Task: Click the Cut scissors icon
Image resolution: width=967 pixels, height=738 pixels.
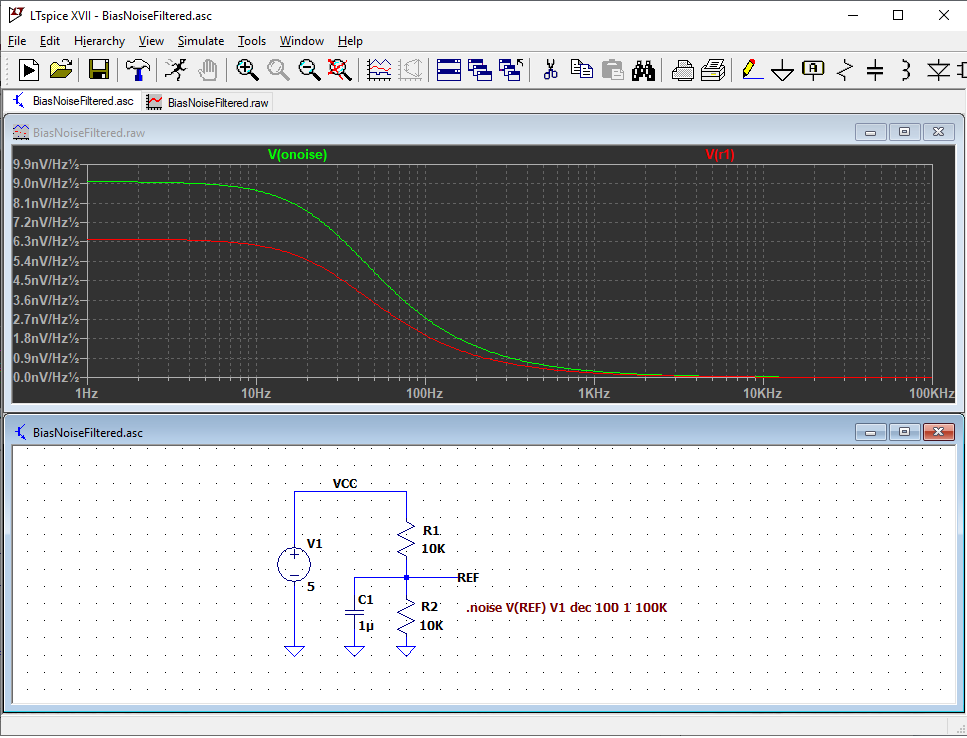Action: [550, 69]
